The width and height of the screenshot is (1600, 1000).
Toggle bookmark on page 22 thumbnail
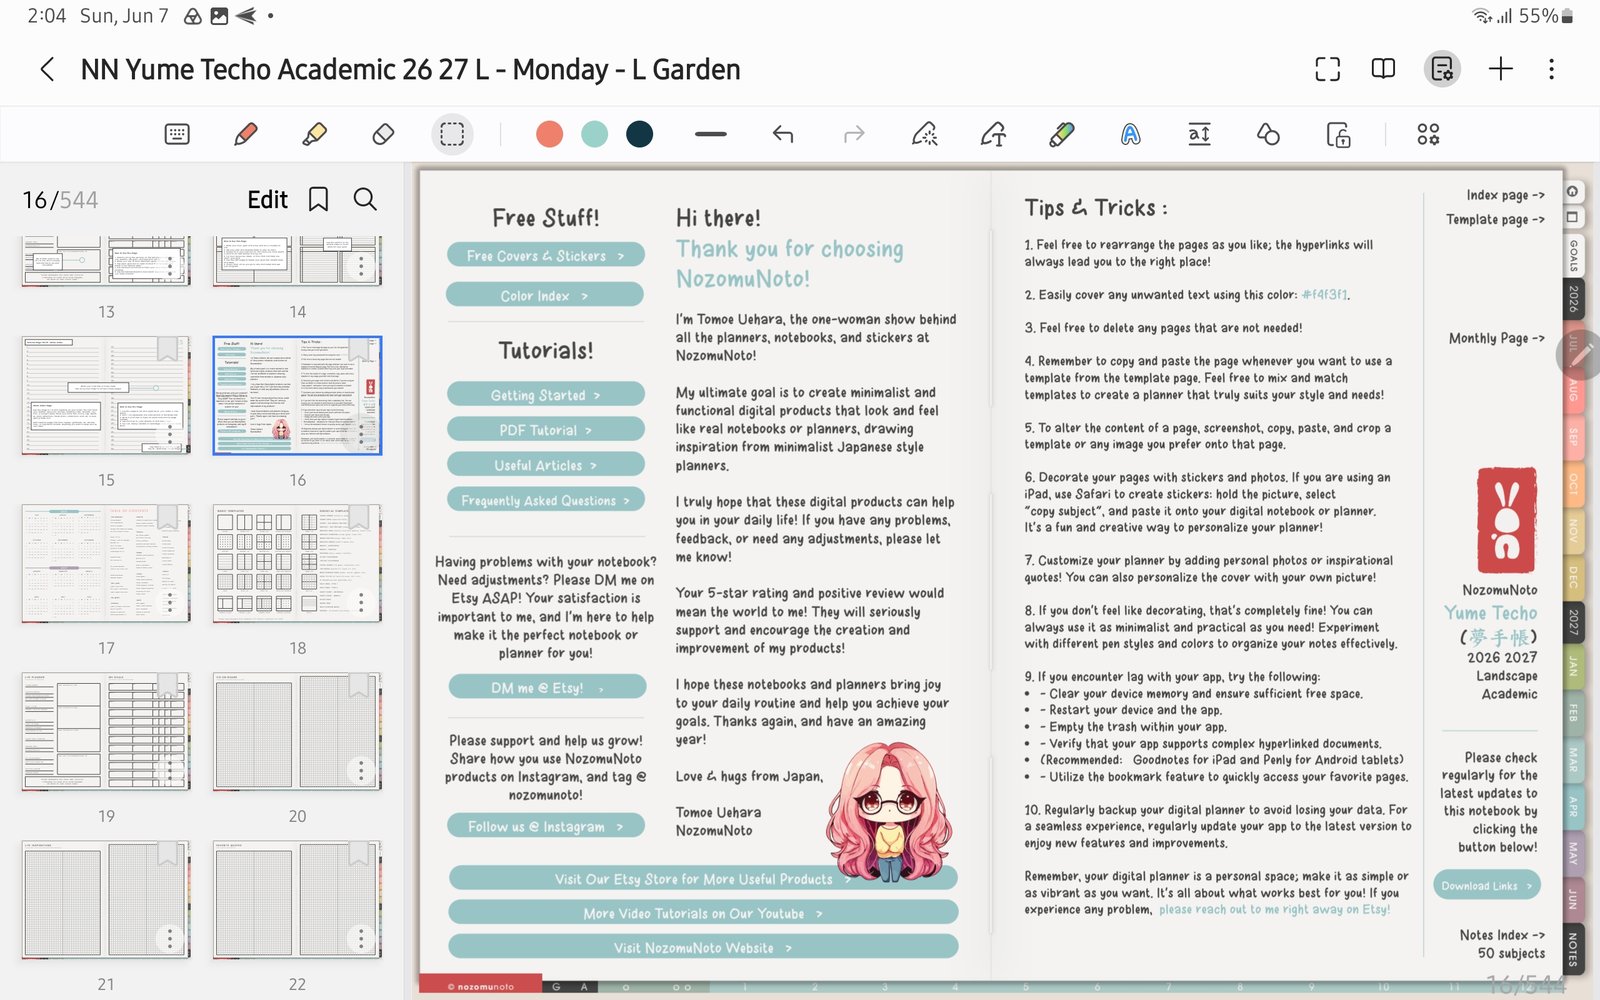(x=359, y=852)
